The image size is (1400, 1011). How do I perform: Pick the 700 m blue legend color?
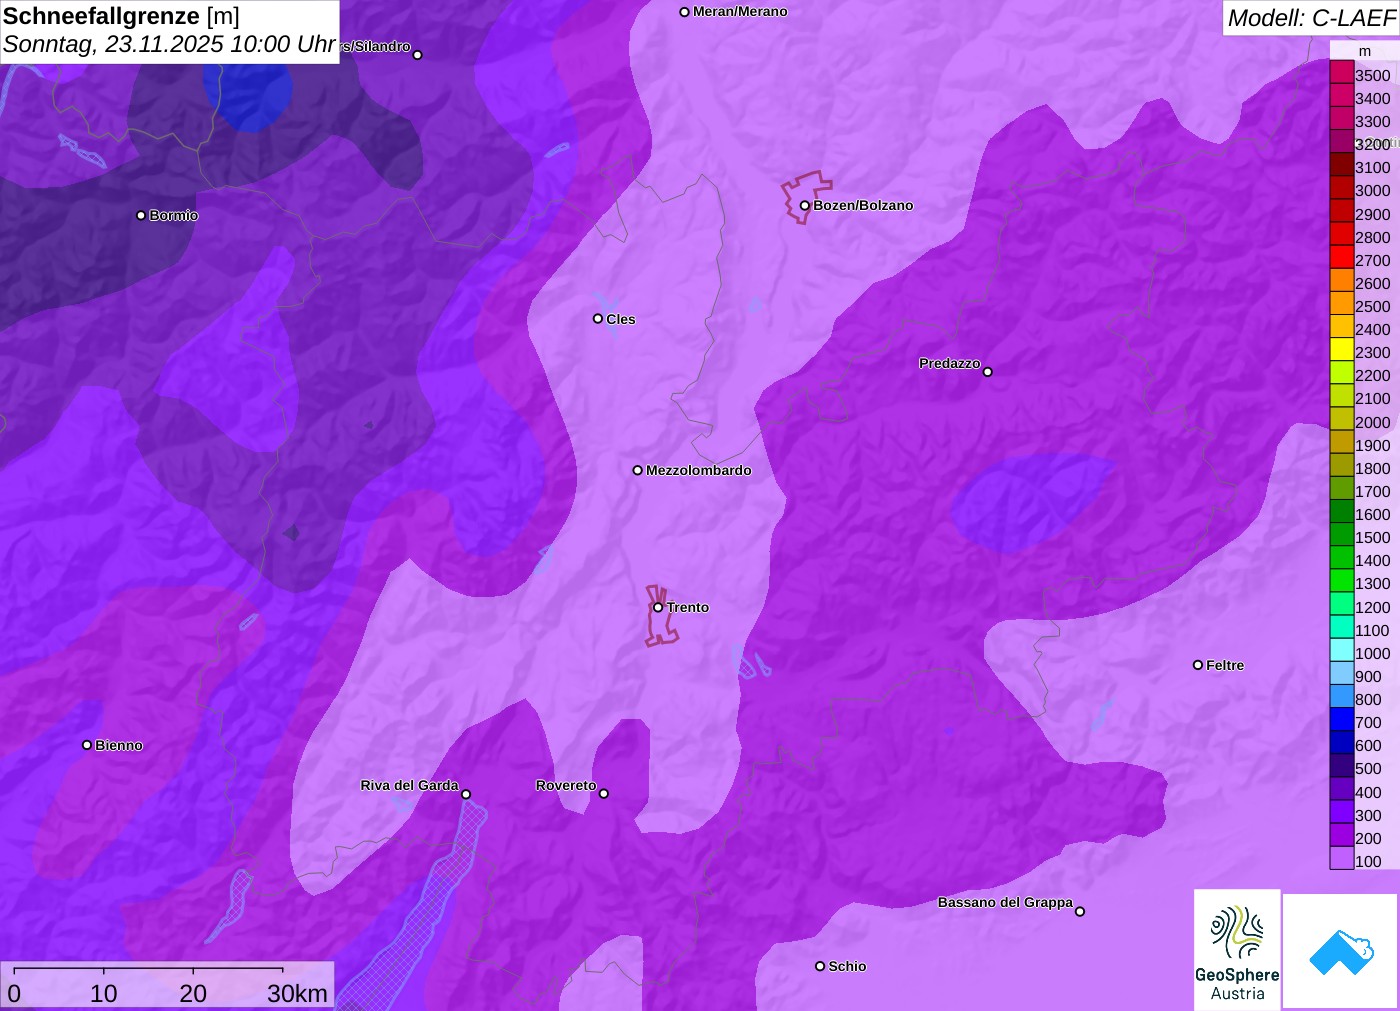1342,719
